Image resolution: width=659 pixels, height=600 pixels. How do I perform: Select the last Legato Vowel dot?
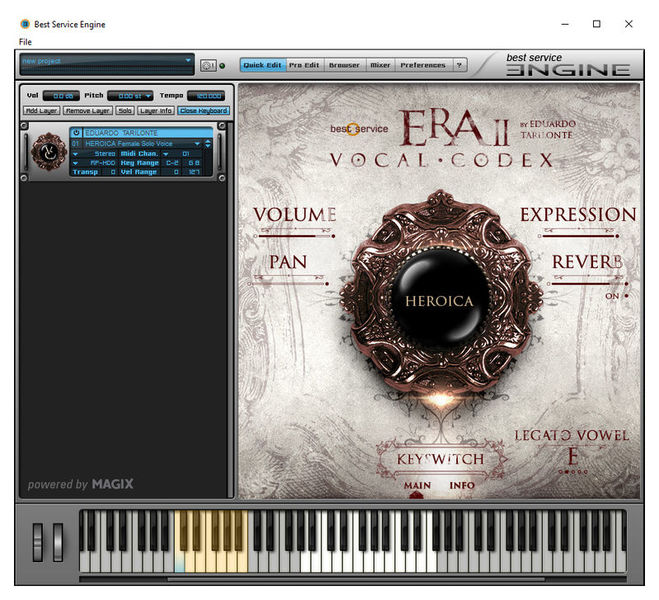click(x=585, y=472)
